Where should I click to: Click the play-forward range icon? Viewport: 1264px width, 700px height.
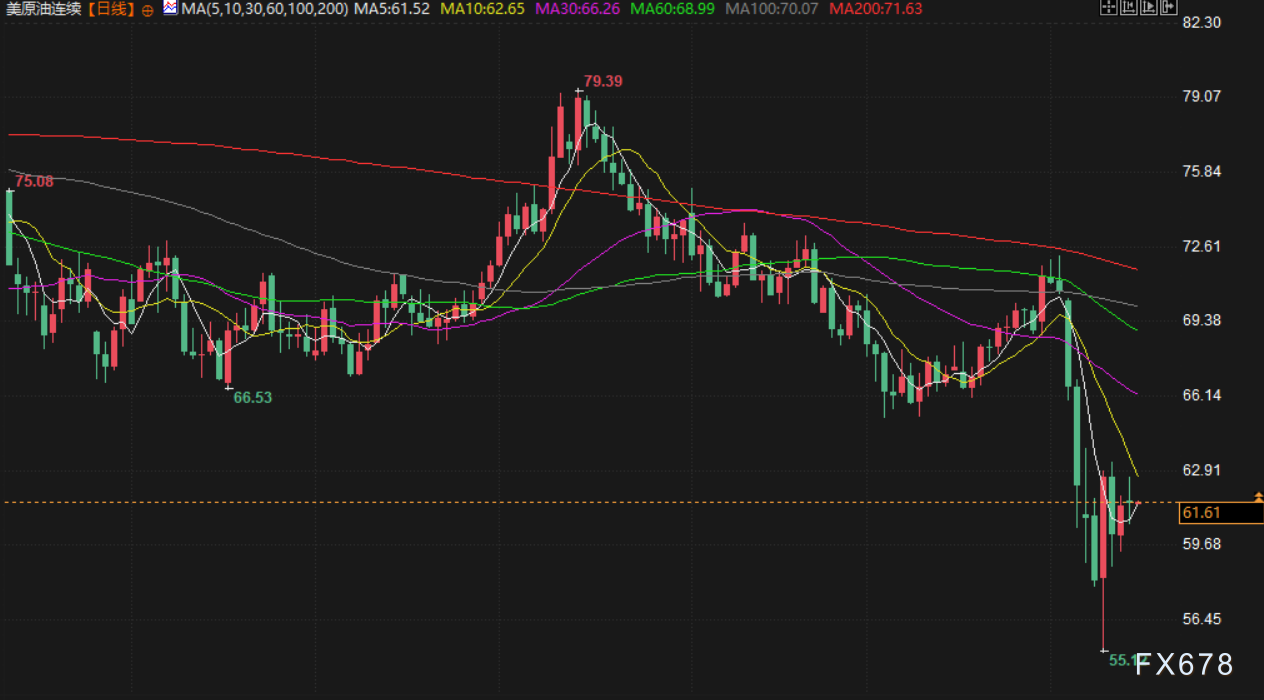[x=1149, y=8]
